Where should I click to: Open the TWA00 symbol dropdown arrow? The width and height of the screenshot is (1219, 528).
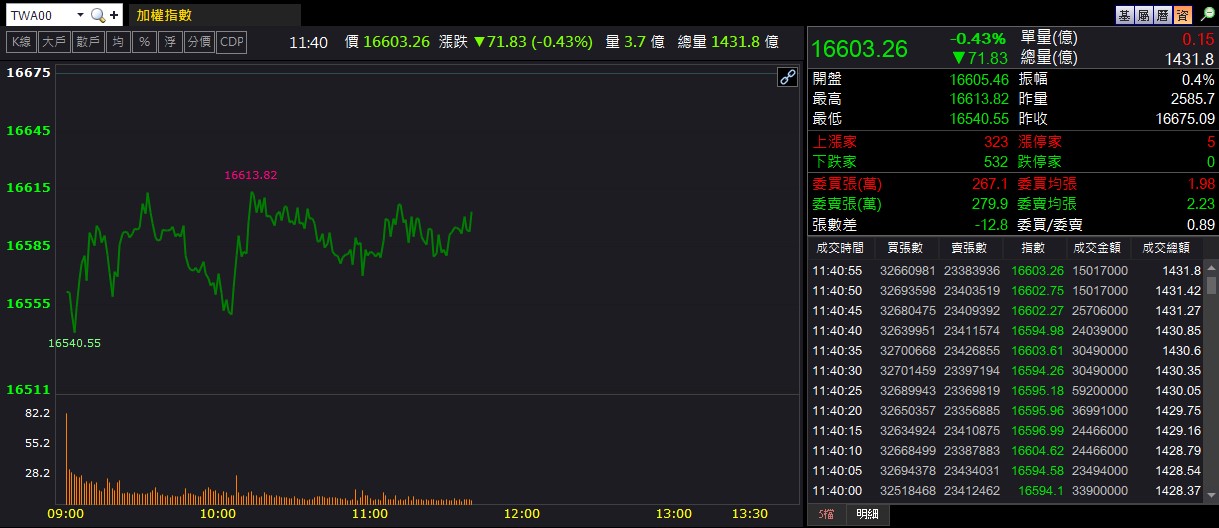tap(80, 15)
